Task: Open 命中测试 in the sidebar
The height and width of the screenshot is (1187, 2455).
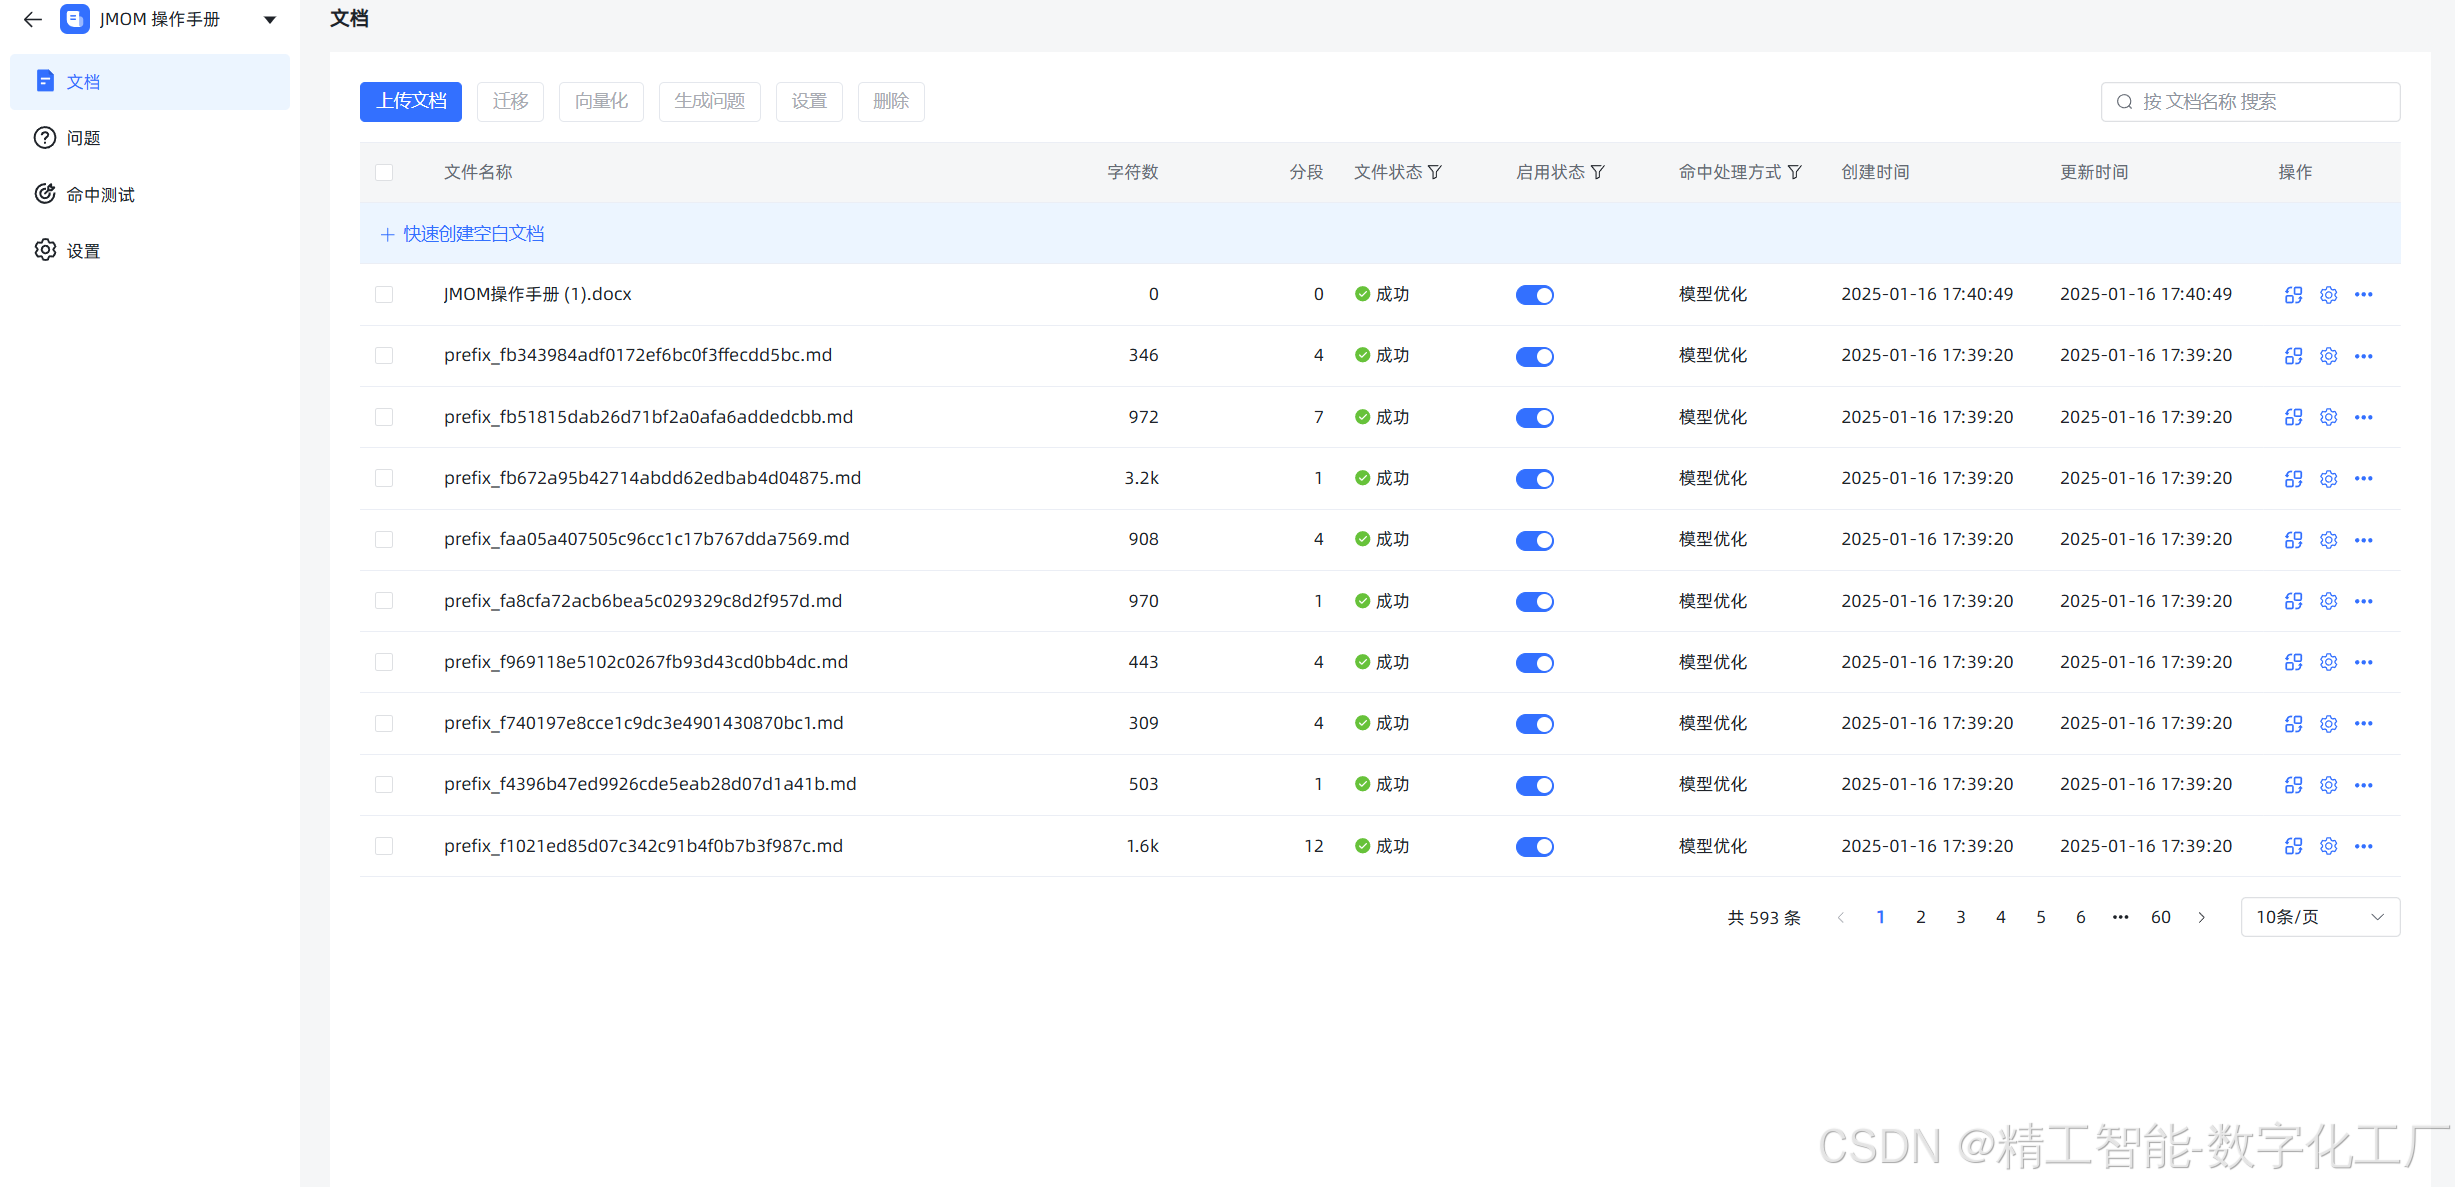Action: (100, 194)
